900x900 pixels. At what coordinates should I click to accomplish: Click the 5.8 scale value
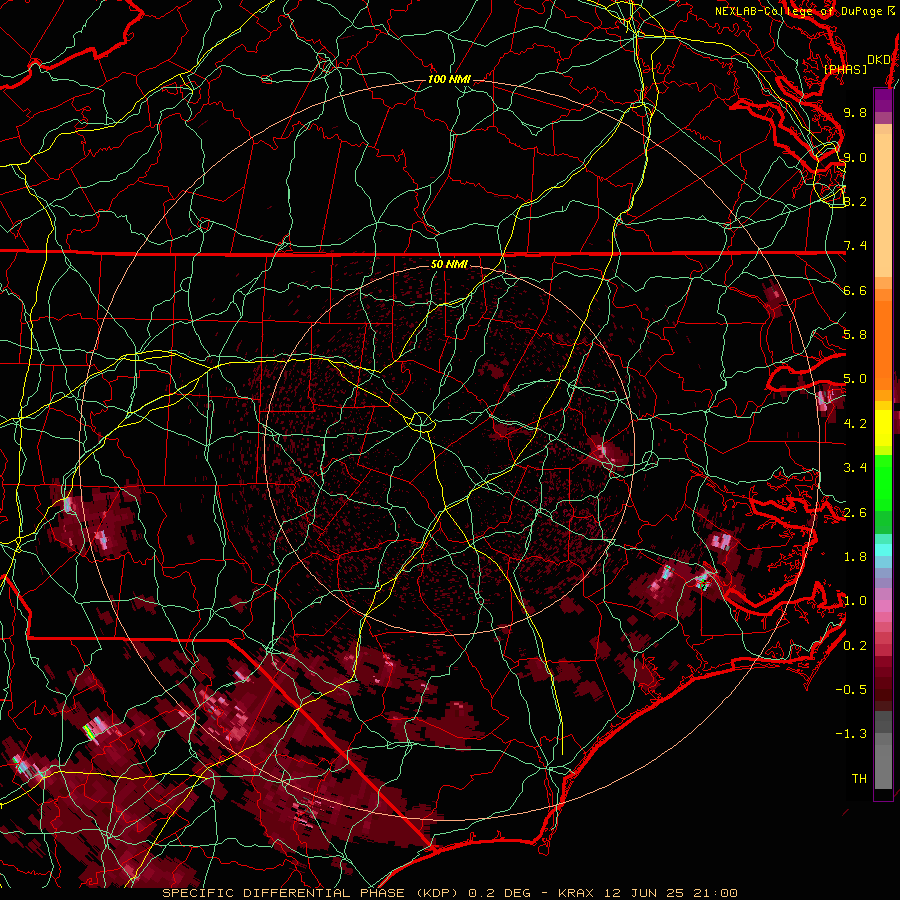pyautogui.click(x=855, y=335)
